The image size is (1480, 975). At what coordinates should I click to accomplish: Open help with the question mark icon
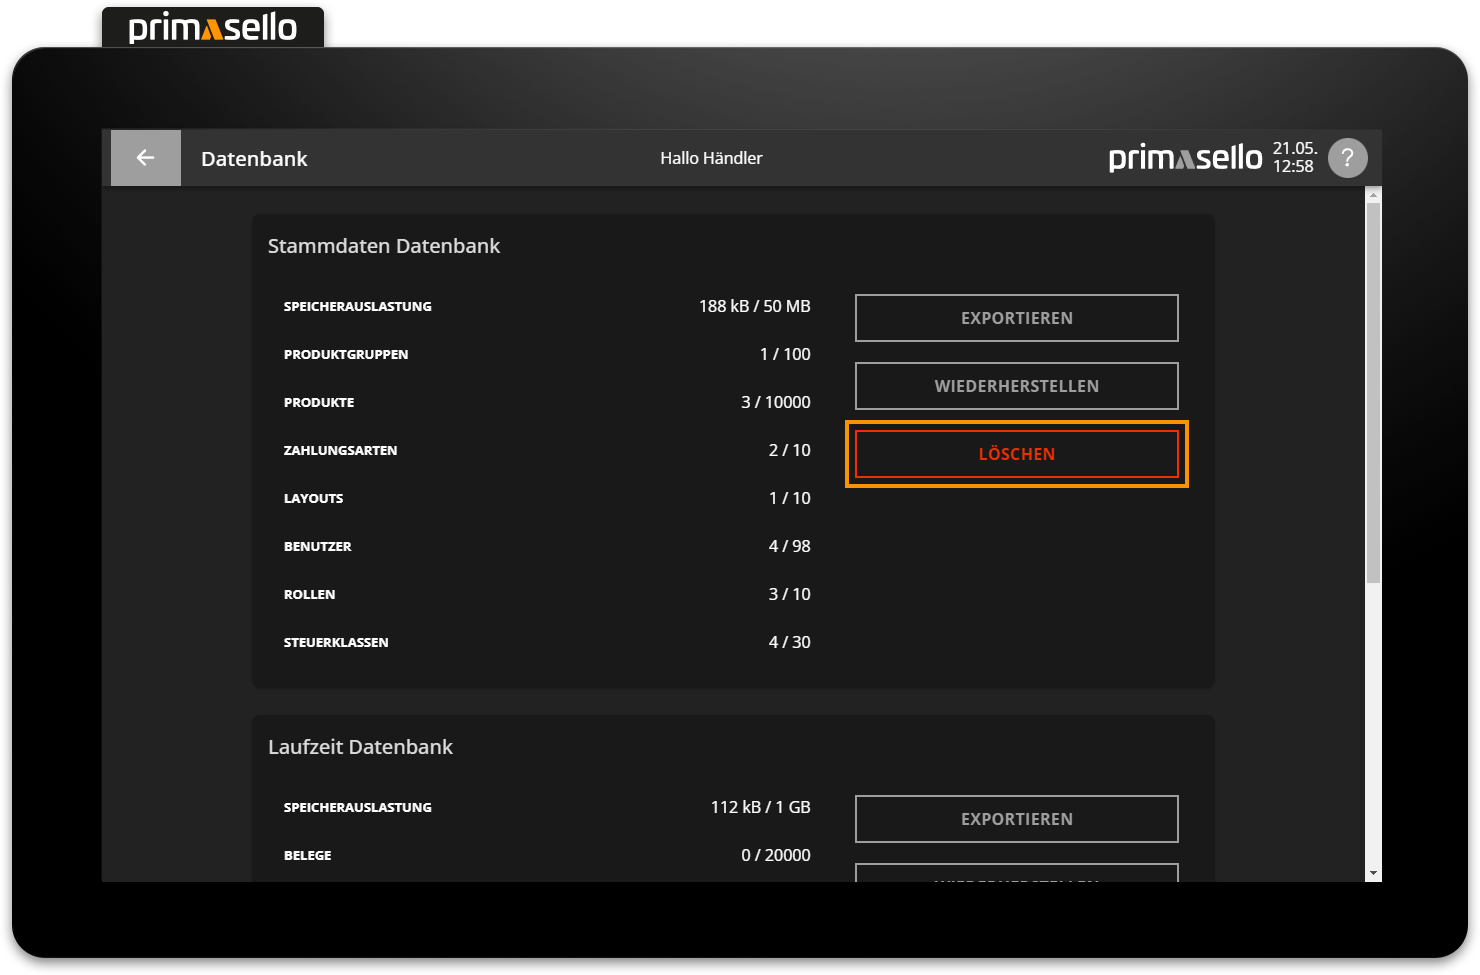(x=1347, y=158)
